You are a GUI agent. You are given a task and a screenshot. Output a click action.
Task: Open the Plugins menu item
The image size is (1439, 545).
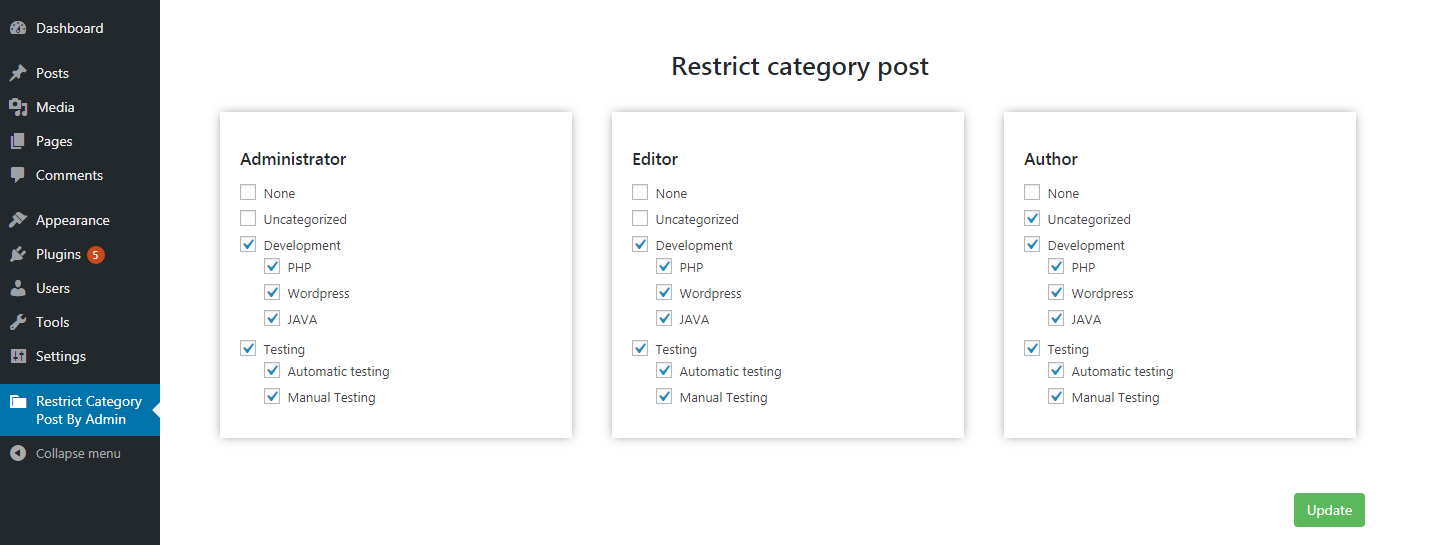(x=80, y=254)
